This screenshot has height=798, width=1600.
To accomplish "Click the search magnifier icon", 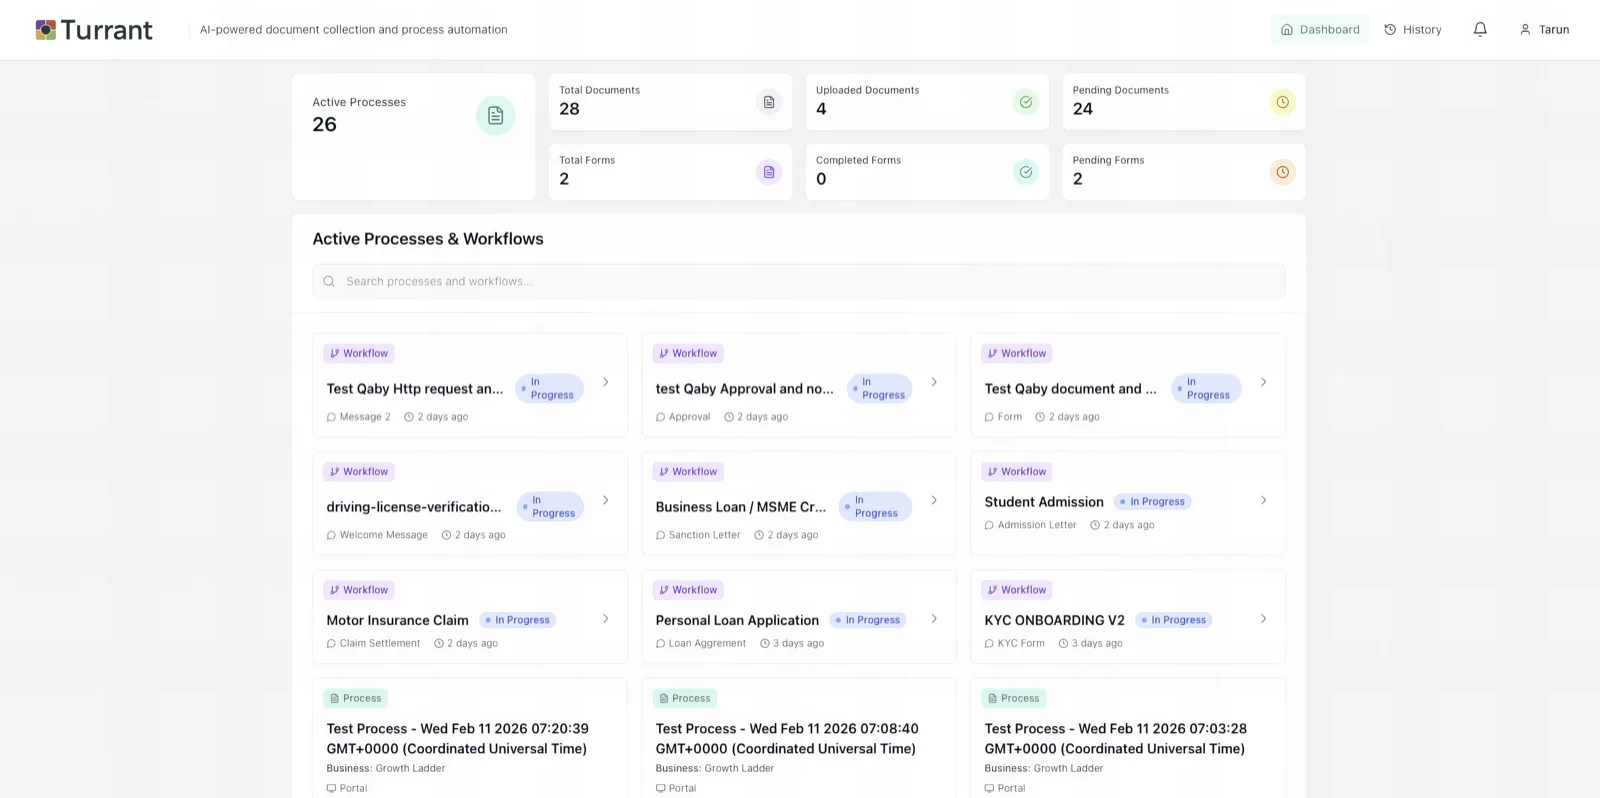I will click(x=329, y=281).
